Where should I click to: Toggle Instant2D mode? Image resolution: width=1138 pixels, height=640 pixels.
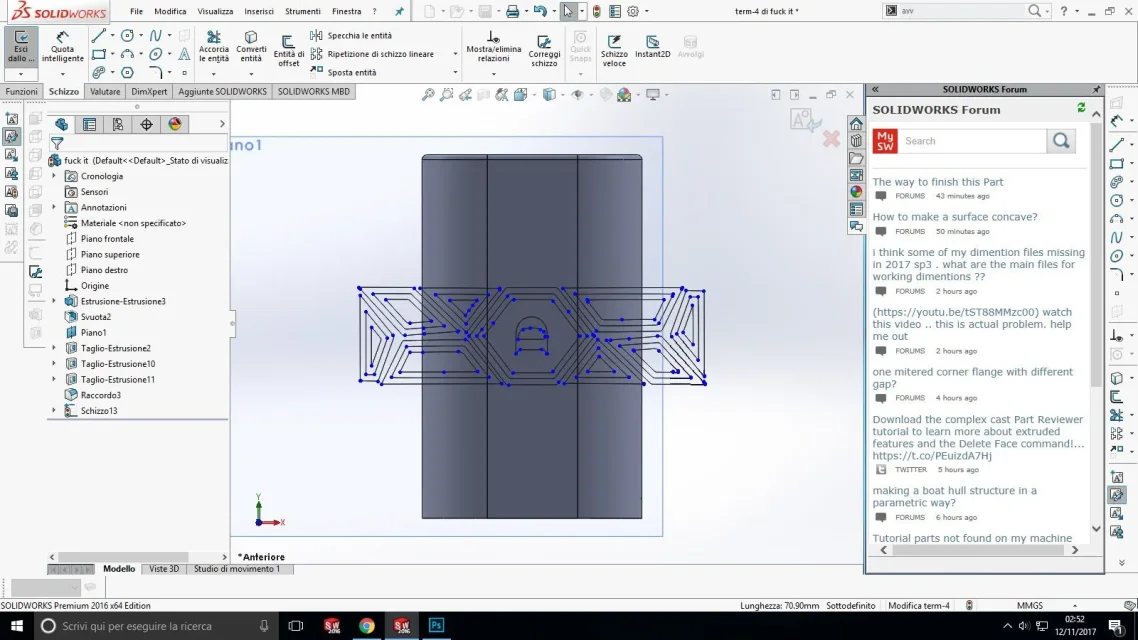tap(652, 47)
